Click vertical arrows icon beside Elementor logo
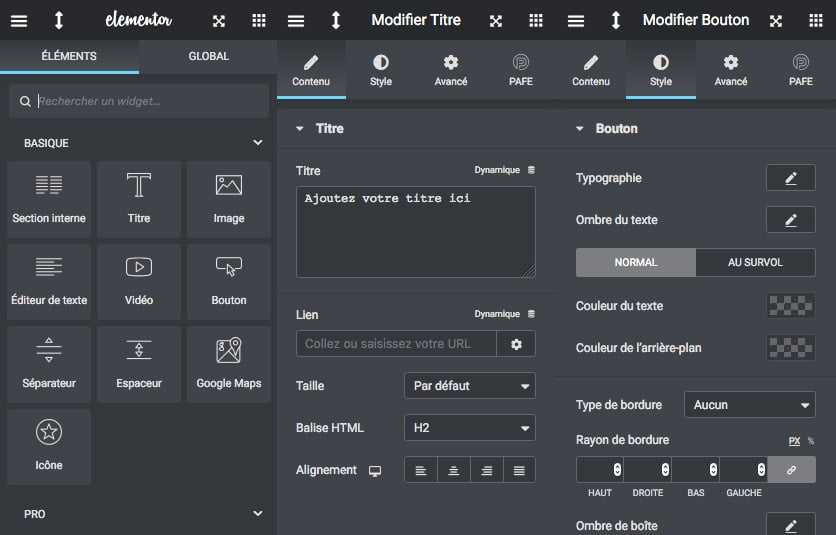 pos(59,20)
